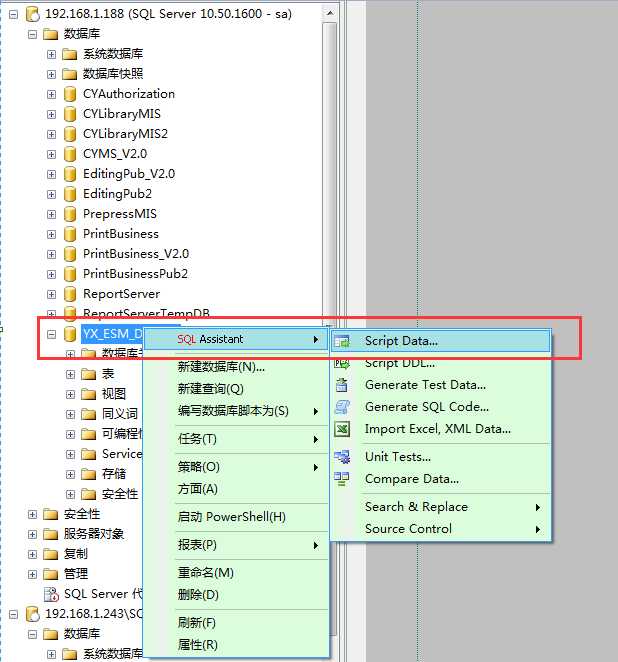618x662 pixels.
Task: Open the 策略(O) submenu
Action: click(x=236, y=467)
